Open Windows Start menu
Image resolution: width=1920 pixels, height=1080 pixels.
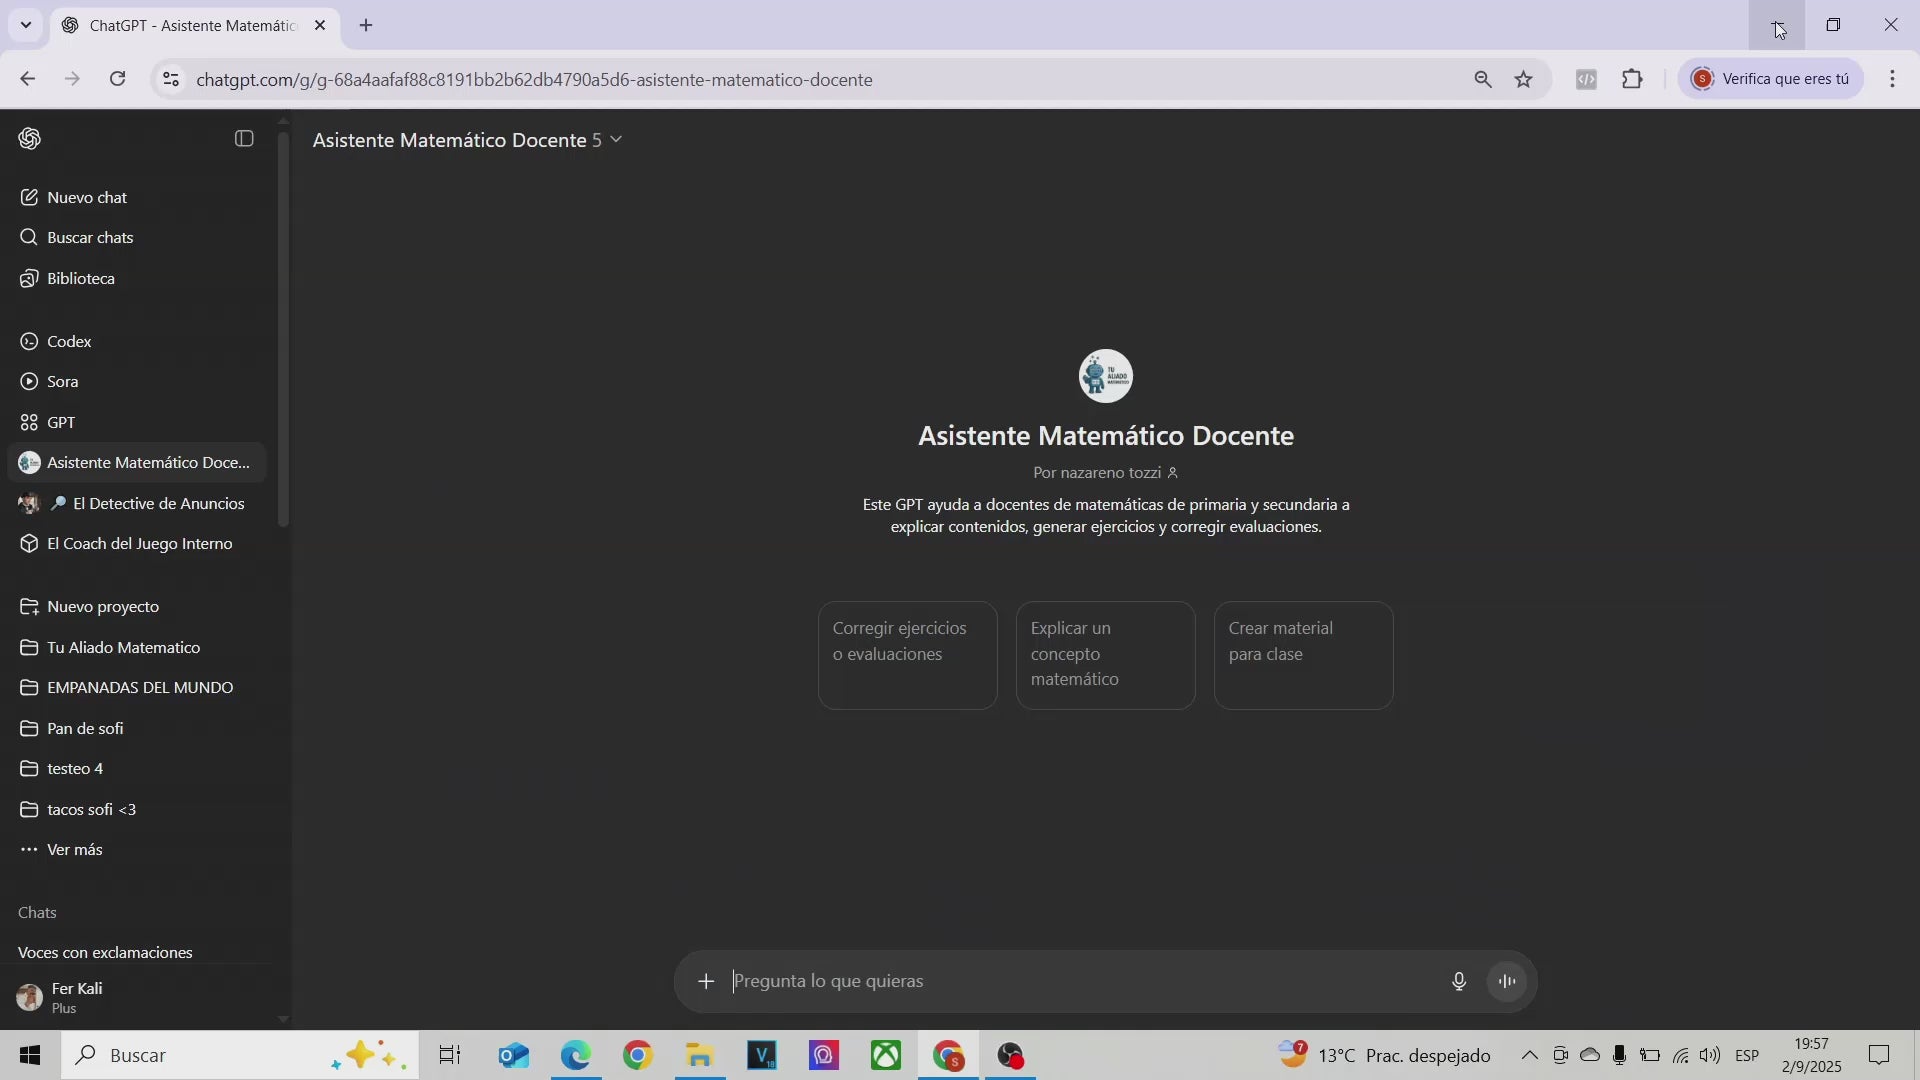(30, 1056)
